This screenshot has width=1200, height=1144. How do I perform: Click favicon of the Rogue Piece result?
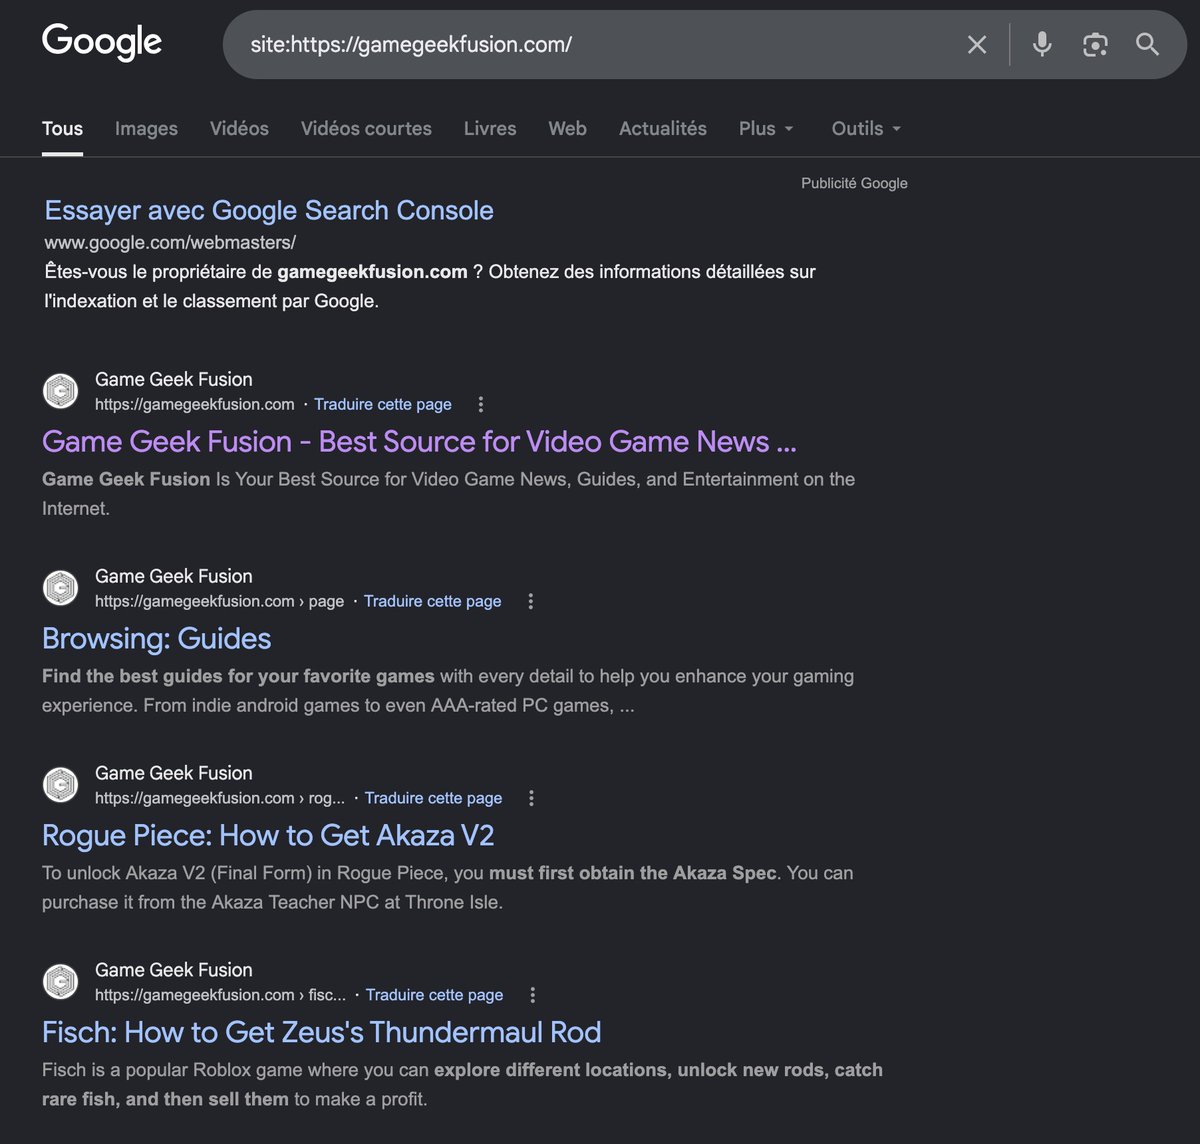[x=61, y=785]
